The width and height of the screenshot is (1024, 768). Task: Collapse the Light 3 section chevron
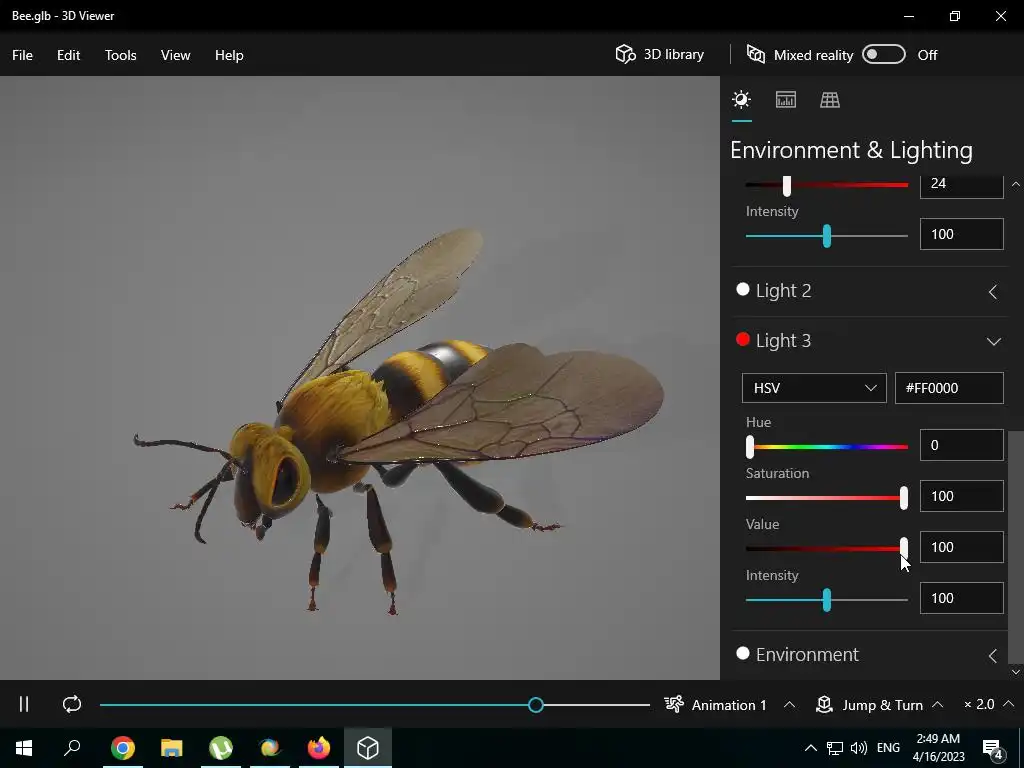pyautogui.click(x=993, y=342)
